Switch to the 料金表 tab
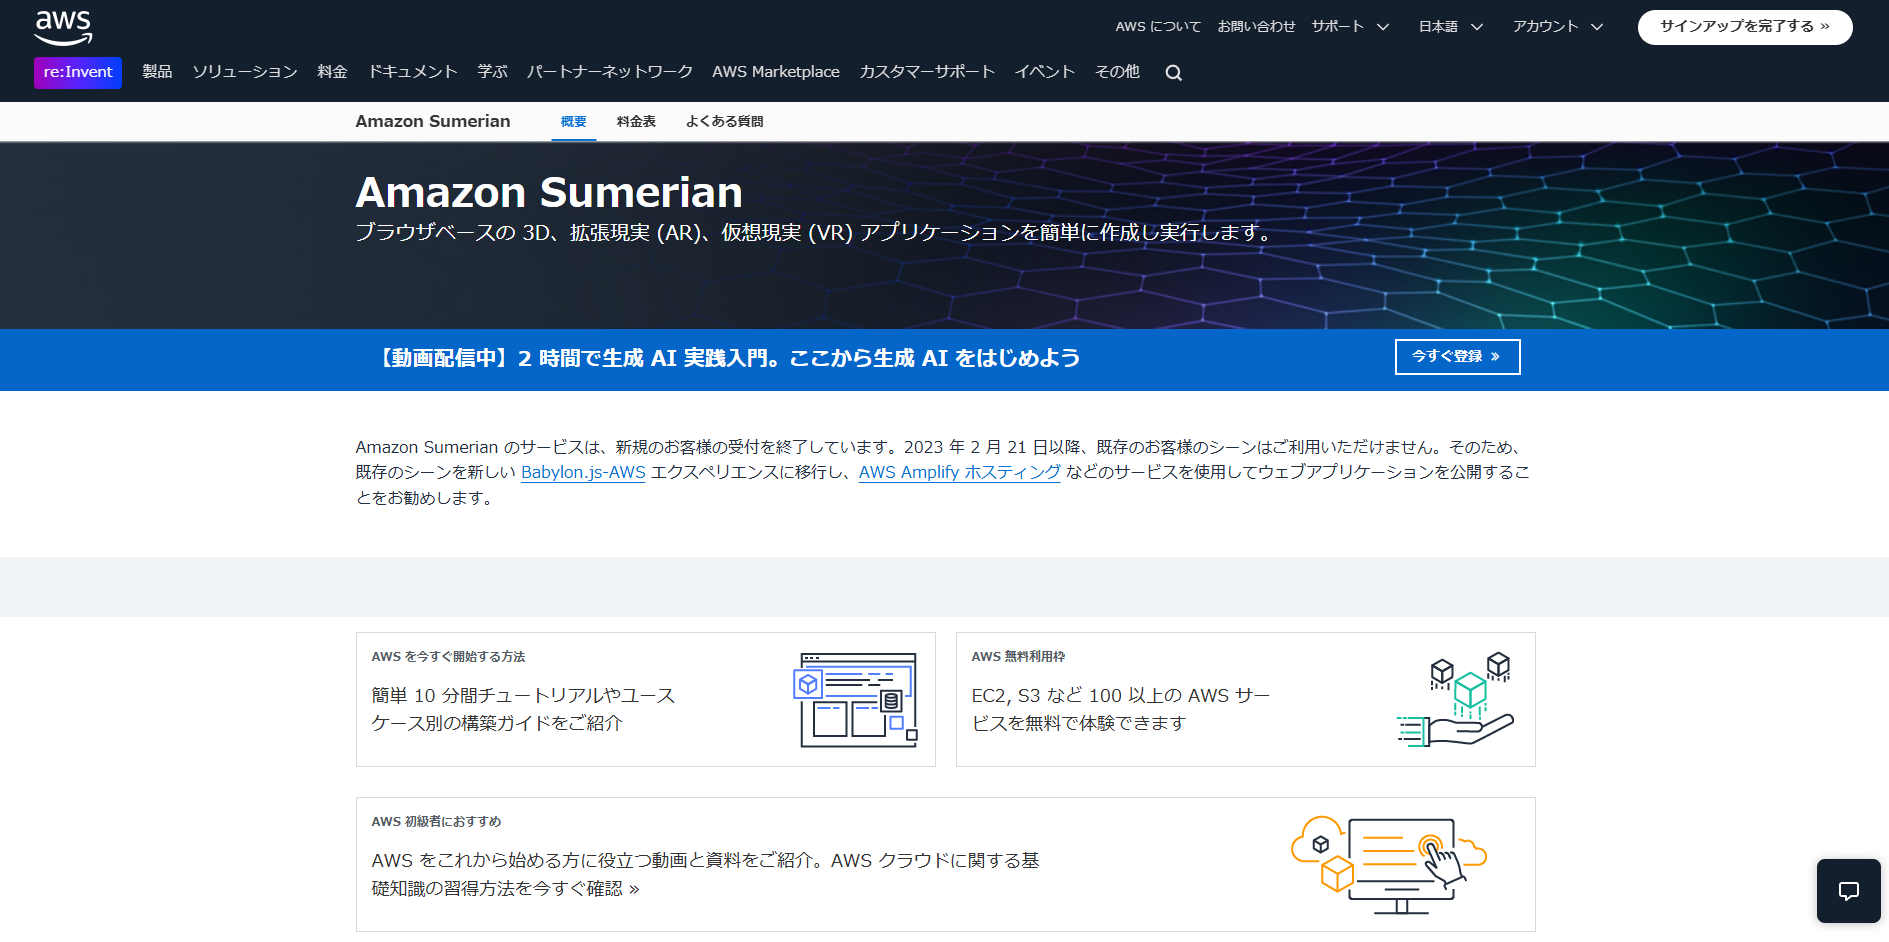1889x942 pixels. (636, 120)
